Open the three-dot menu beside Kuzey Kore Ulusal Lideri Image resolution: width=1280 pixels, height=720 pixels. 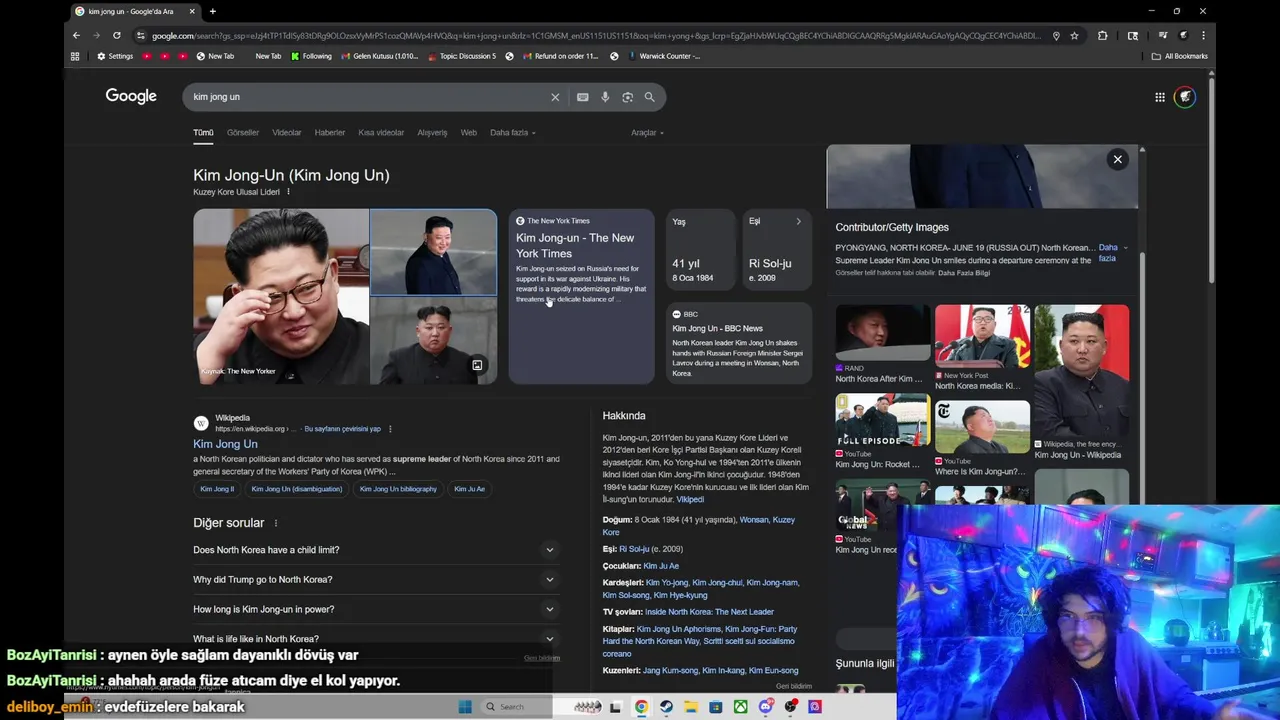(x=288, y=192)
